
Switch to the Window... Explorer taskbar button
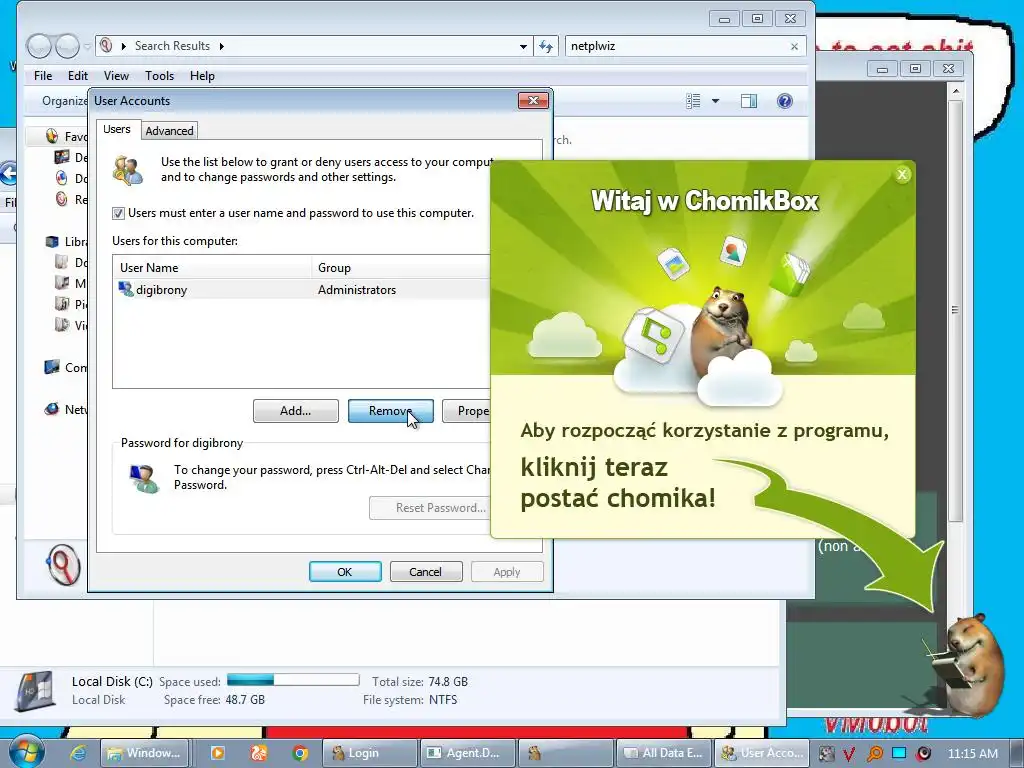(x=144, y=753)
